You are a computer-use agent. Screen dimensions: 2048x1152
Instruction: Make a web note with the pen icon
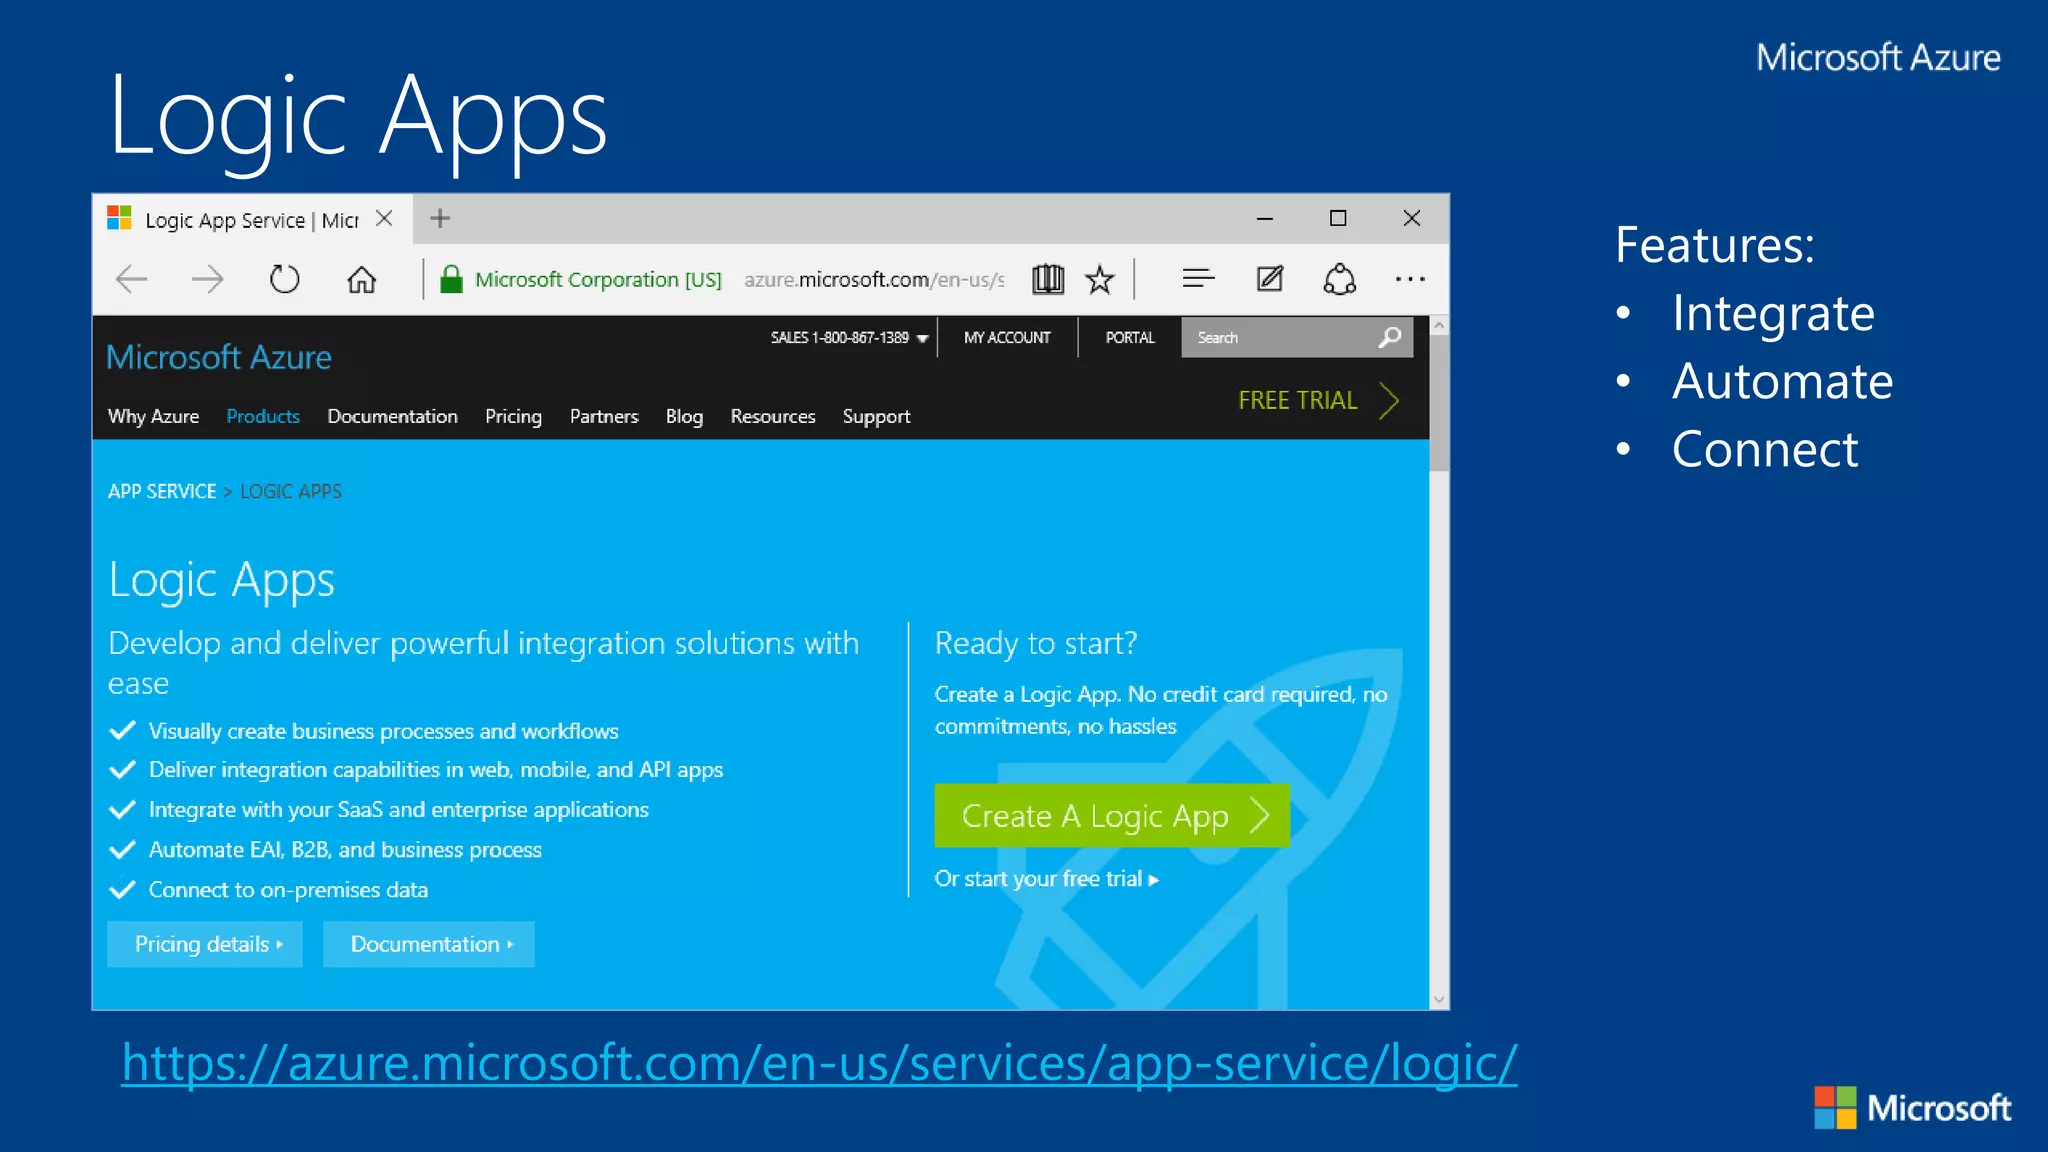point(1270,278)
